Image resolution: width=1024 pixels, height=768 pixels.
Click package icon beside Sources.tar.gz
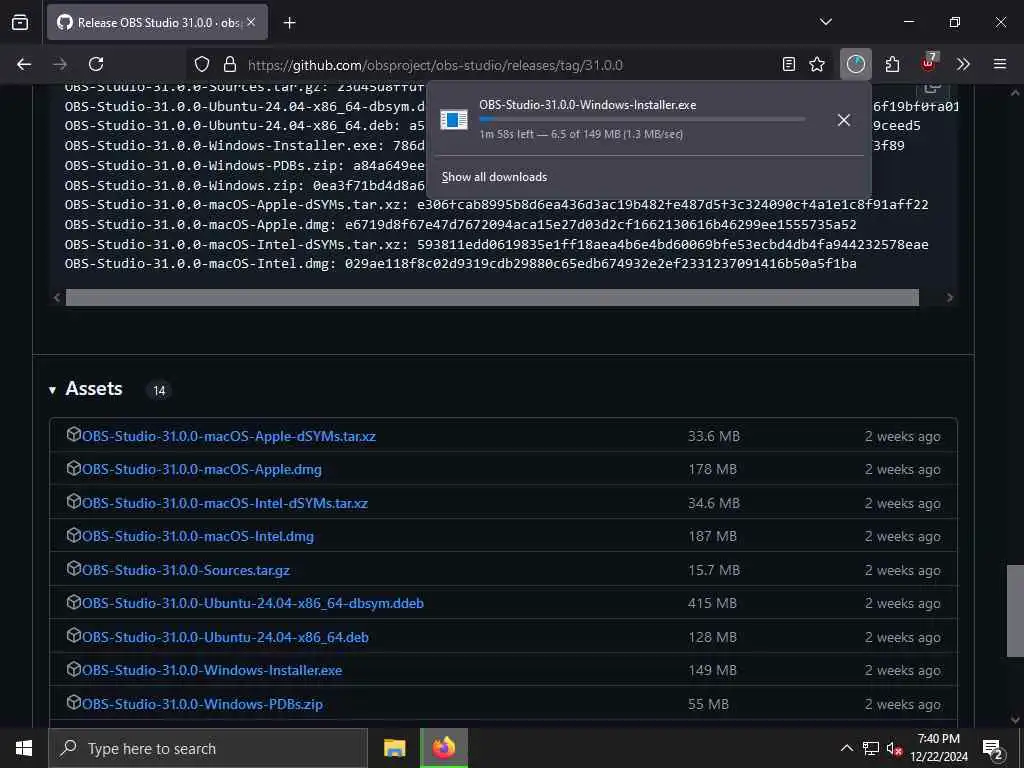click(x=74, y=568)
